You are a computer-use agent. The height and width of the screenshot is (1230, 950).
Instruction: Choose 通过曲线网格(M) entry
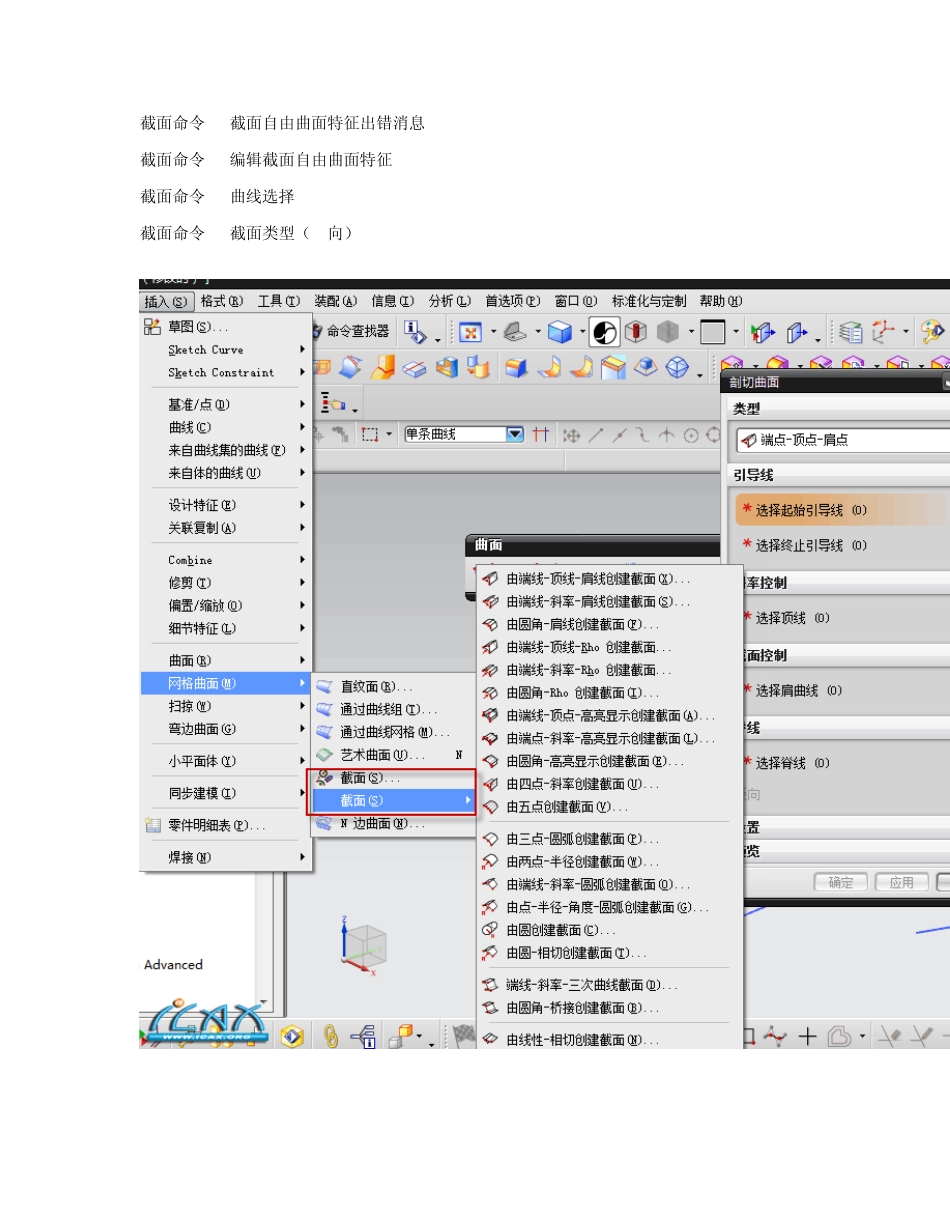393,733
